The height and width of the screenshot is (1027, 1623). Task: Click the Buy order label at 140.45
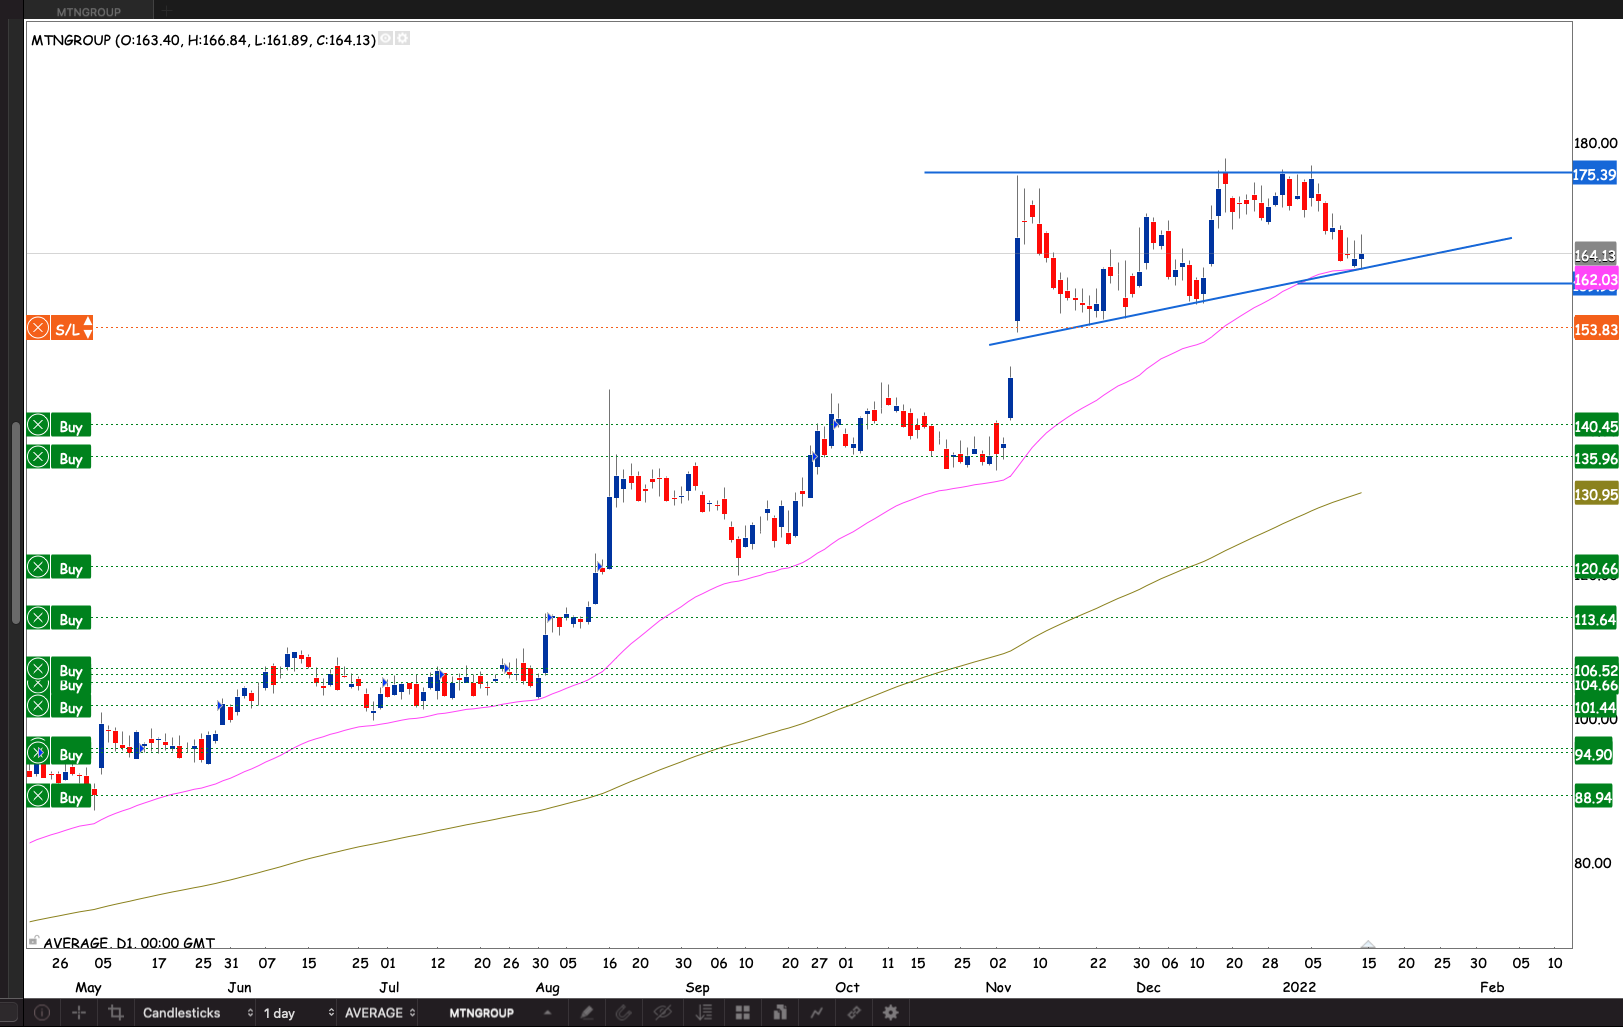[x=71, y=426]
